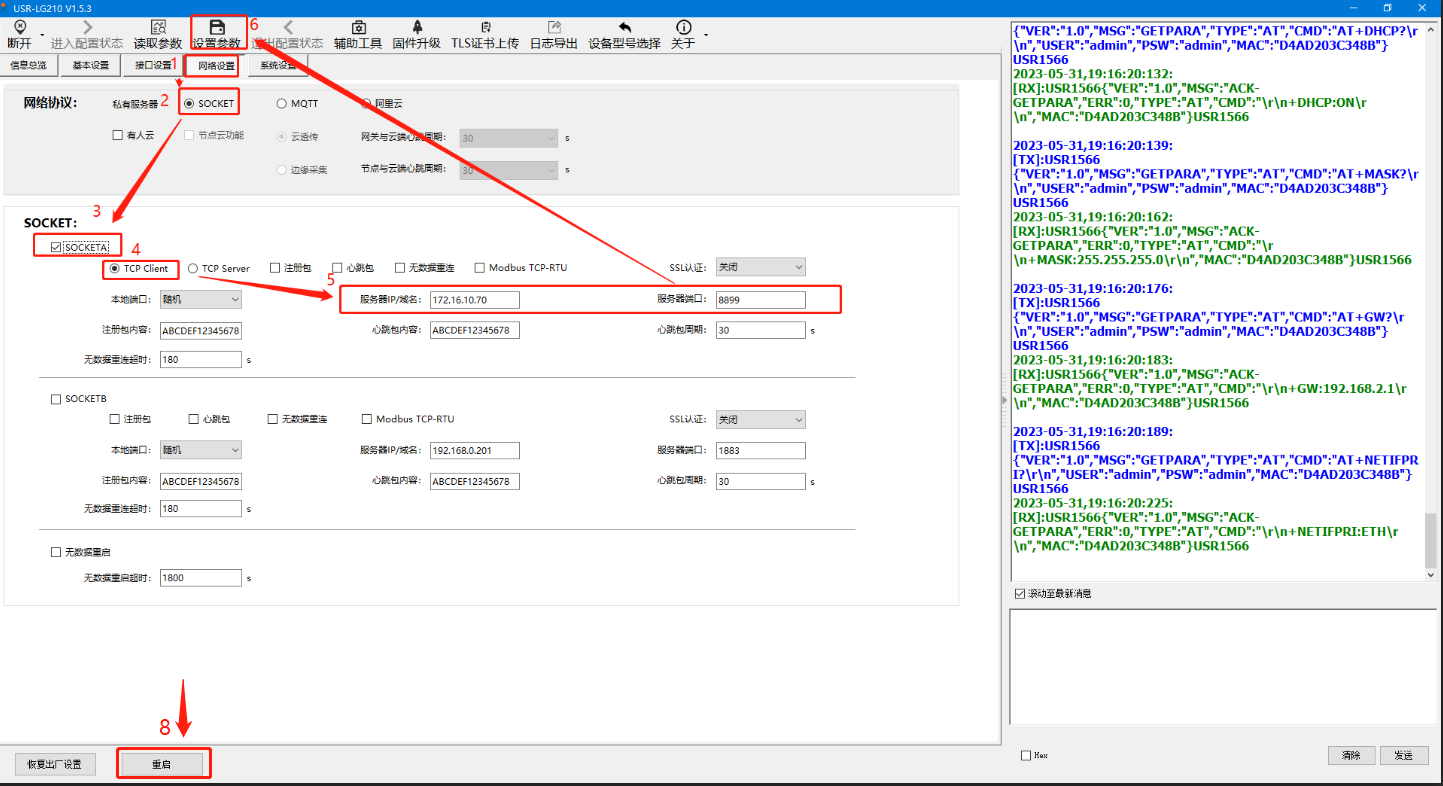1443x786 pixels.
Task: Click the 设置参数 save parameters icon
Action: (216, 27)
